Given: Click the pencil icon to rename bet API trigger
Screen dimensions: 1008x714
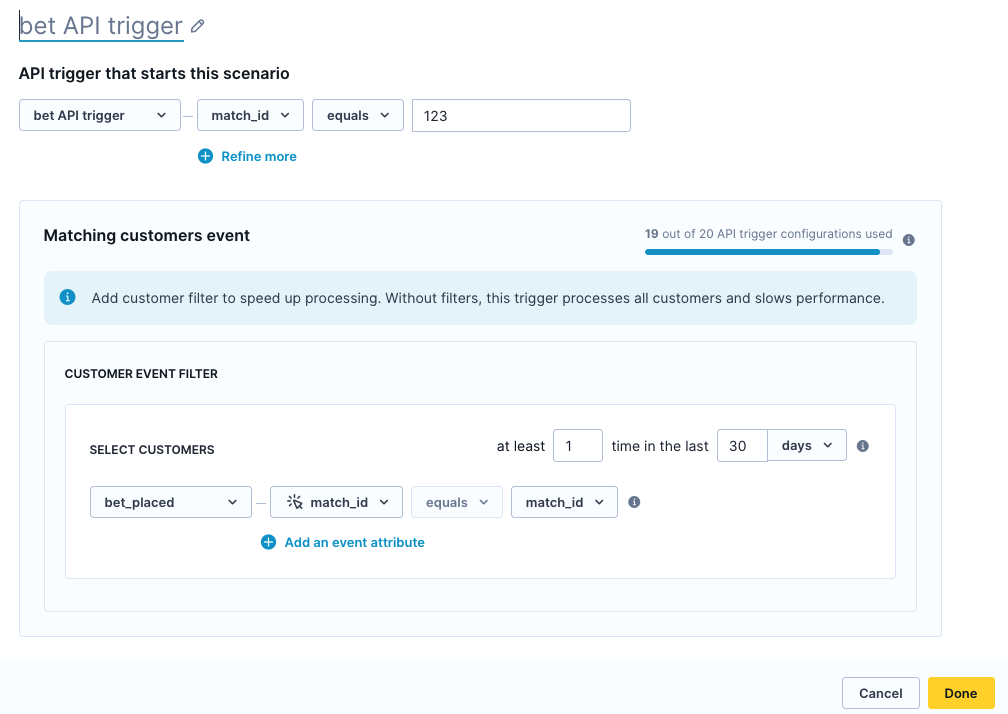Looking at the screenshot, I should (x=196, y=25).
